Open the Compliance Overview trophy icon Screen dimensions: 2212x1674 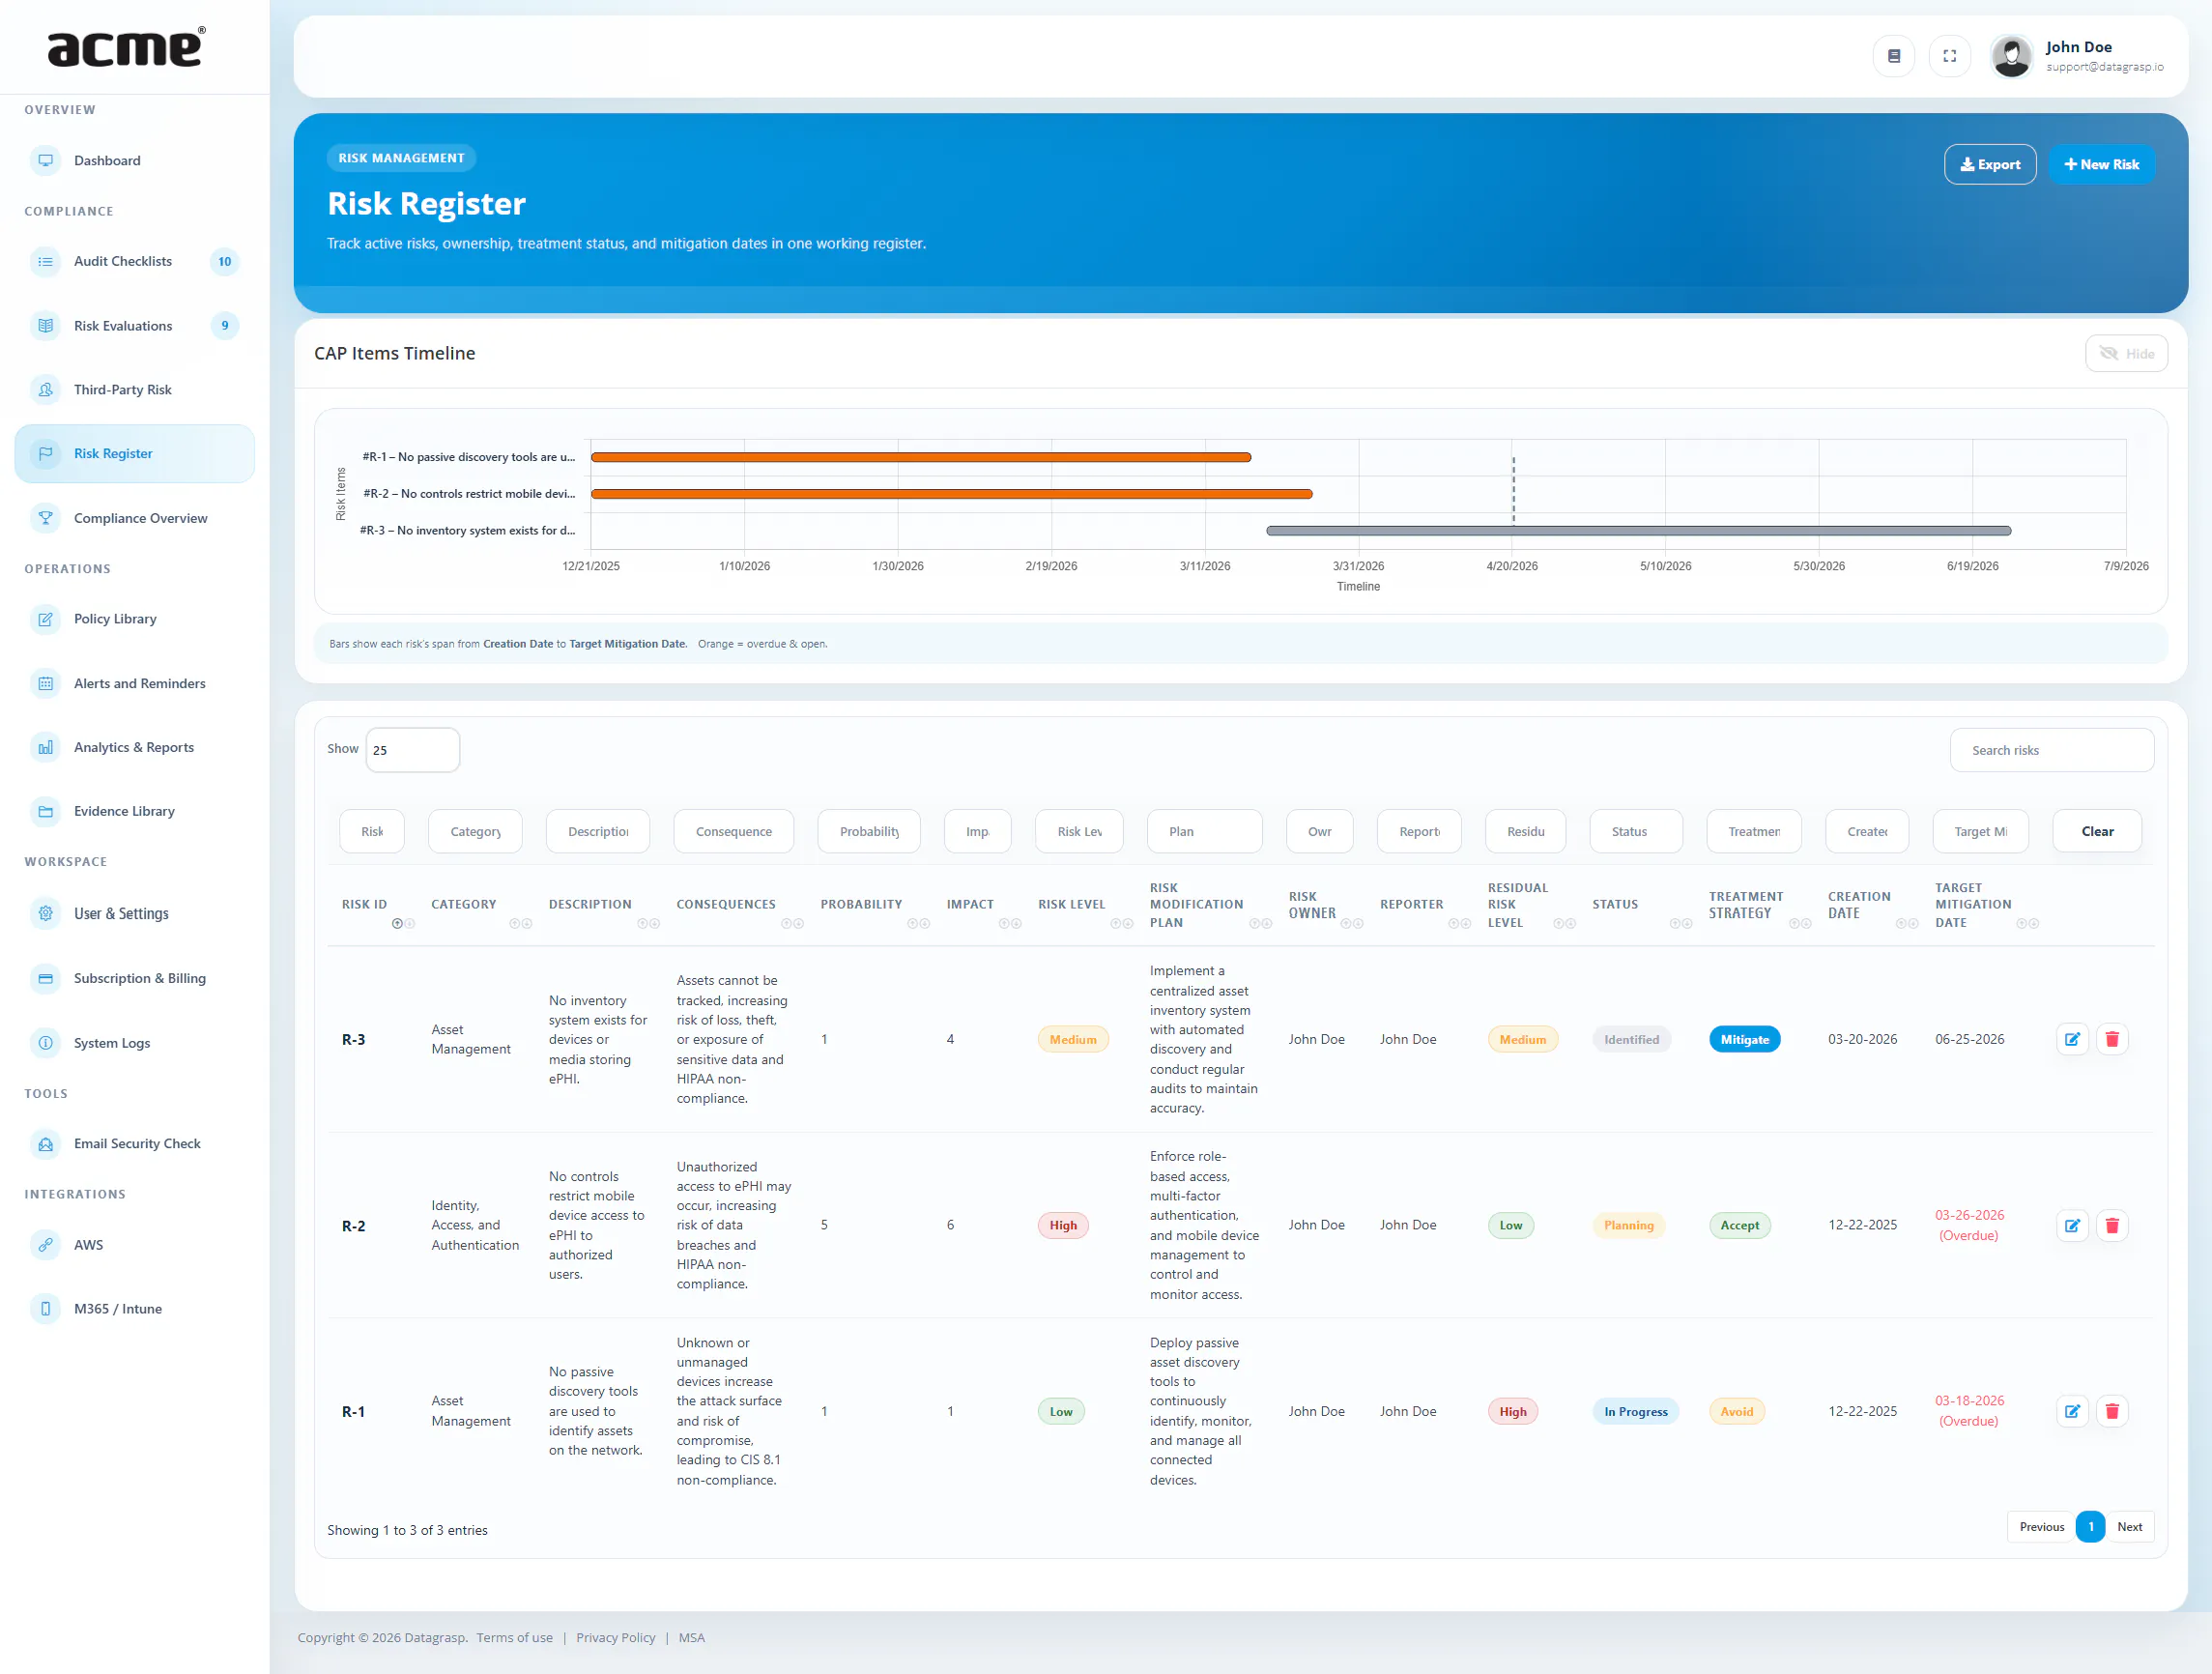coord(45,518)
